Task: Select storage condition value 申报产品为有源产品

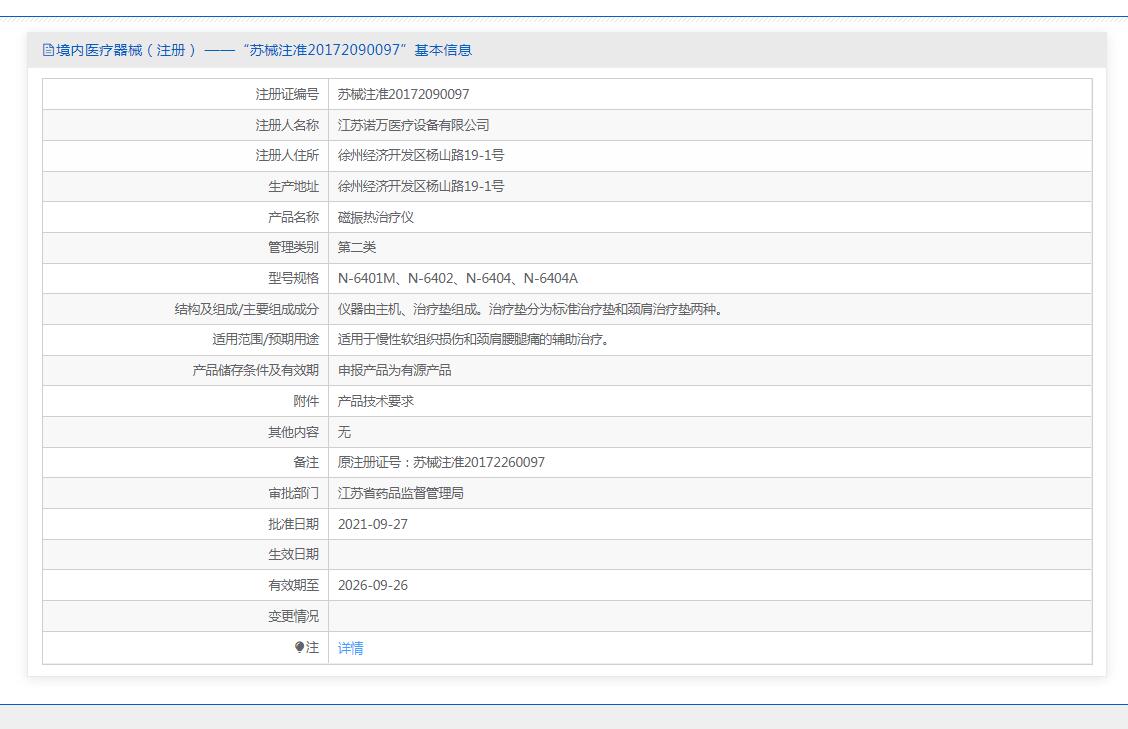Action: point(394,371)
